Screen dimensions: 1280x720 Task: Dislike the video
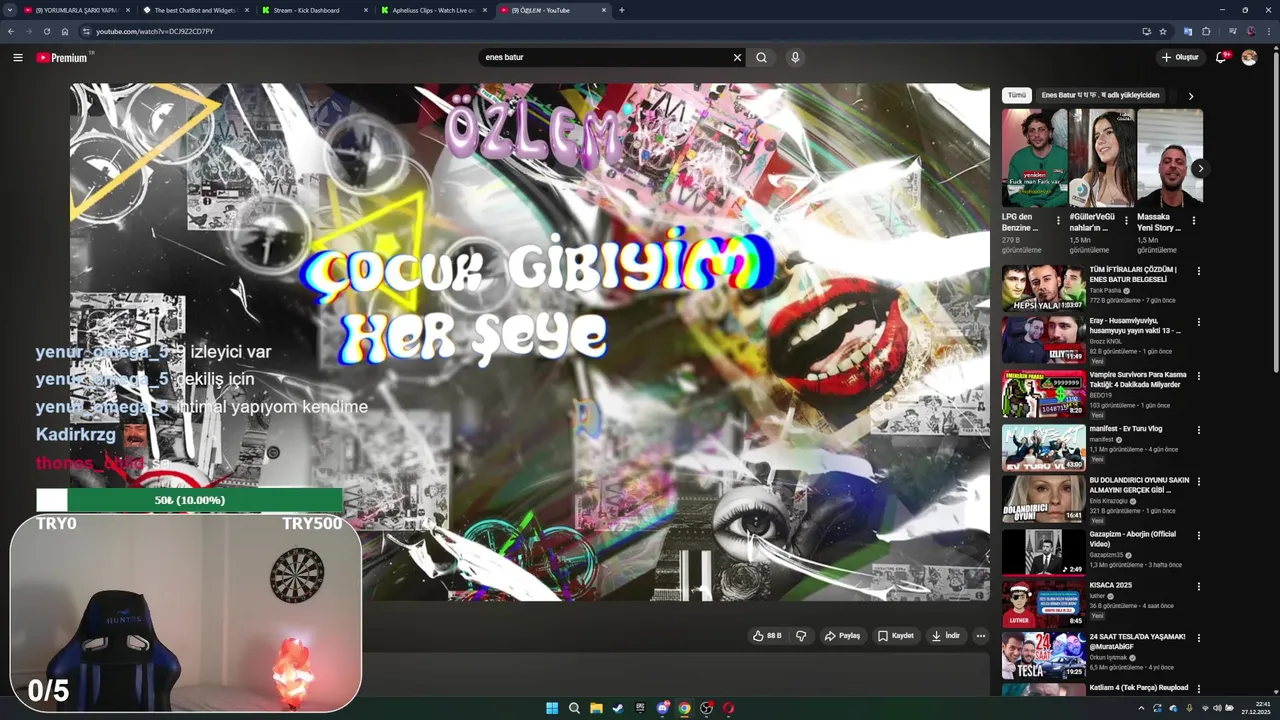tap(801, 635)
